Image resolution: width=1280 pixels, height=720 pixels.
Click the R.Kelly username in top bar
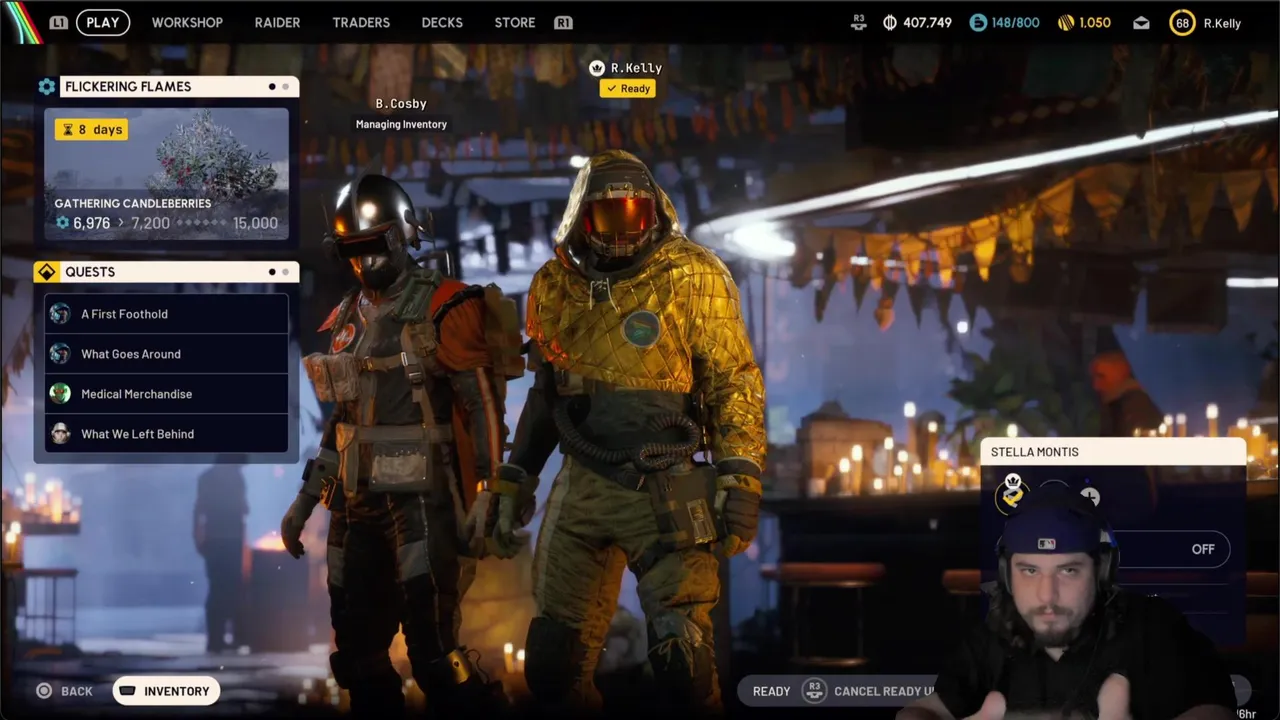tap(1222, 23)
